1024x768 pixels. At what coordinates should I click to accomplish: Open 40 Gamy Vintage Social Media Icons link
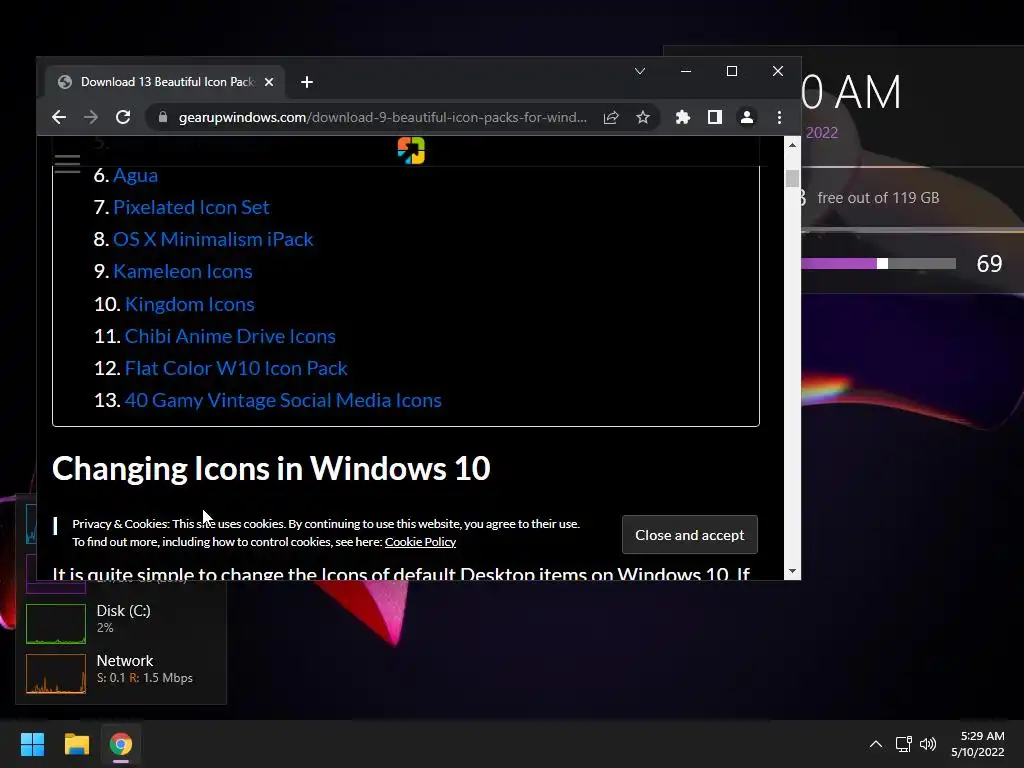[283, 400]
